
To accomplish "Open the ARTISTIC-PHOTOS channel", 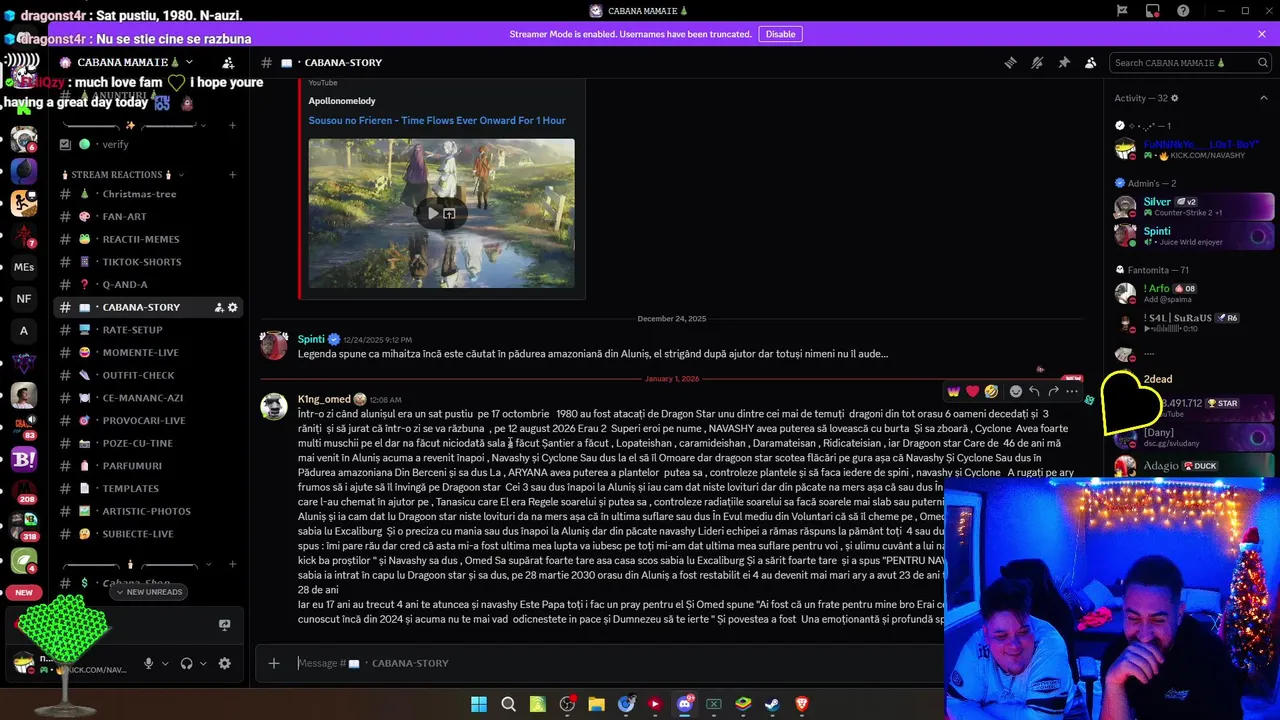I will pos(148,511).
